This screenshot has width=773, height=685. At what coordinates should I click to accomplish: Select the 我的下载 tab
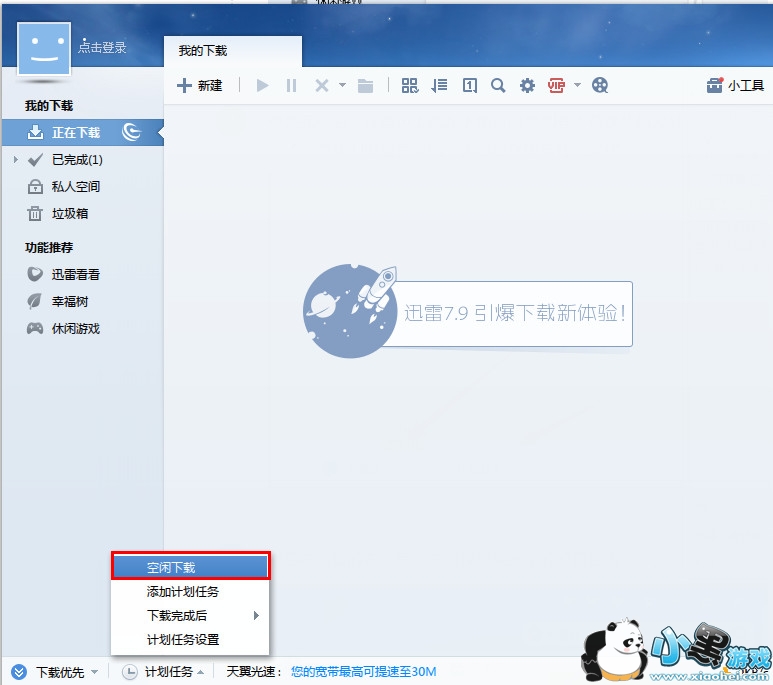click(x=233, y=51)
